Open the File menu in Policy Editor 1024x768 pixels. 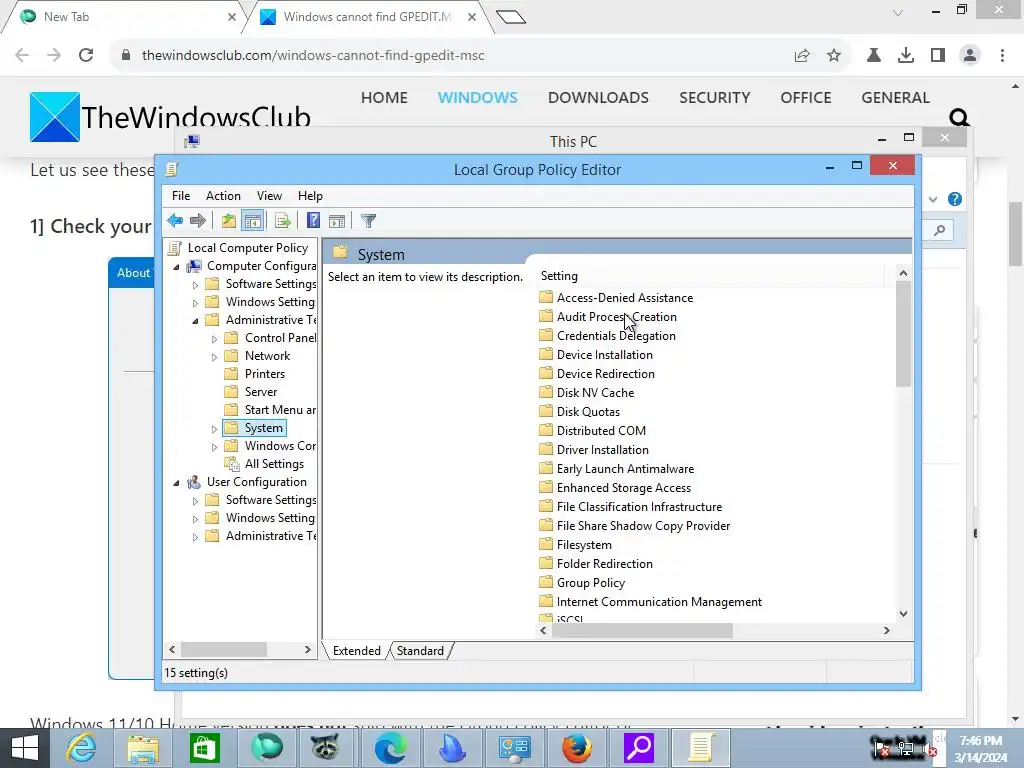181,196
